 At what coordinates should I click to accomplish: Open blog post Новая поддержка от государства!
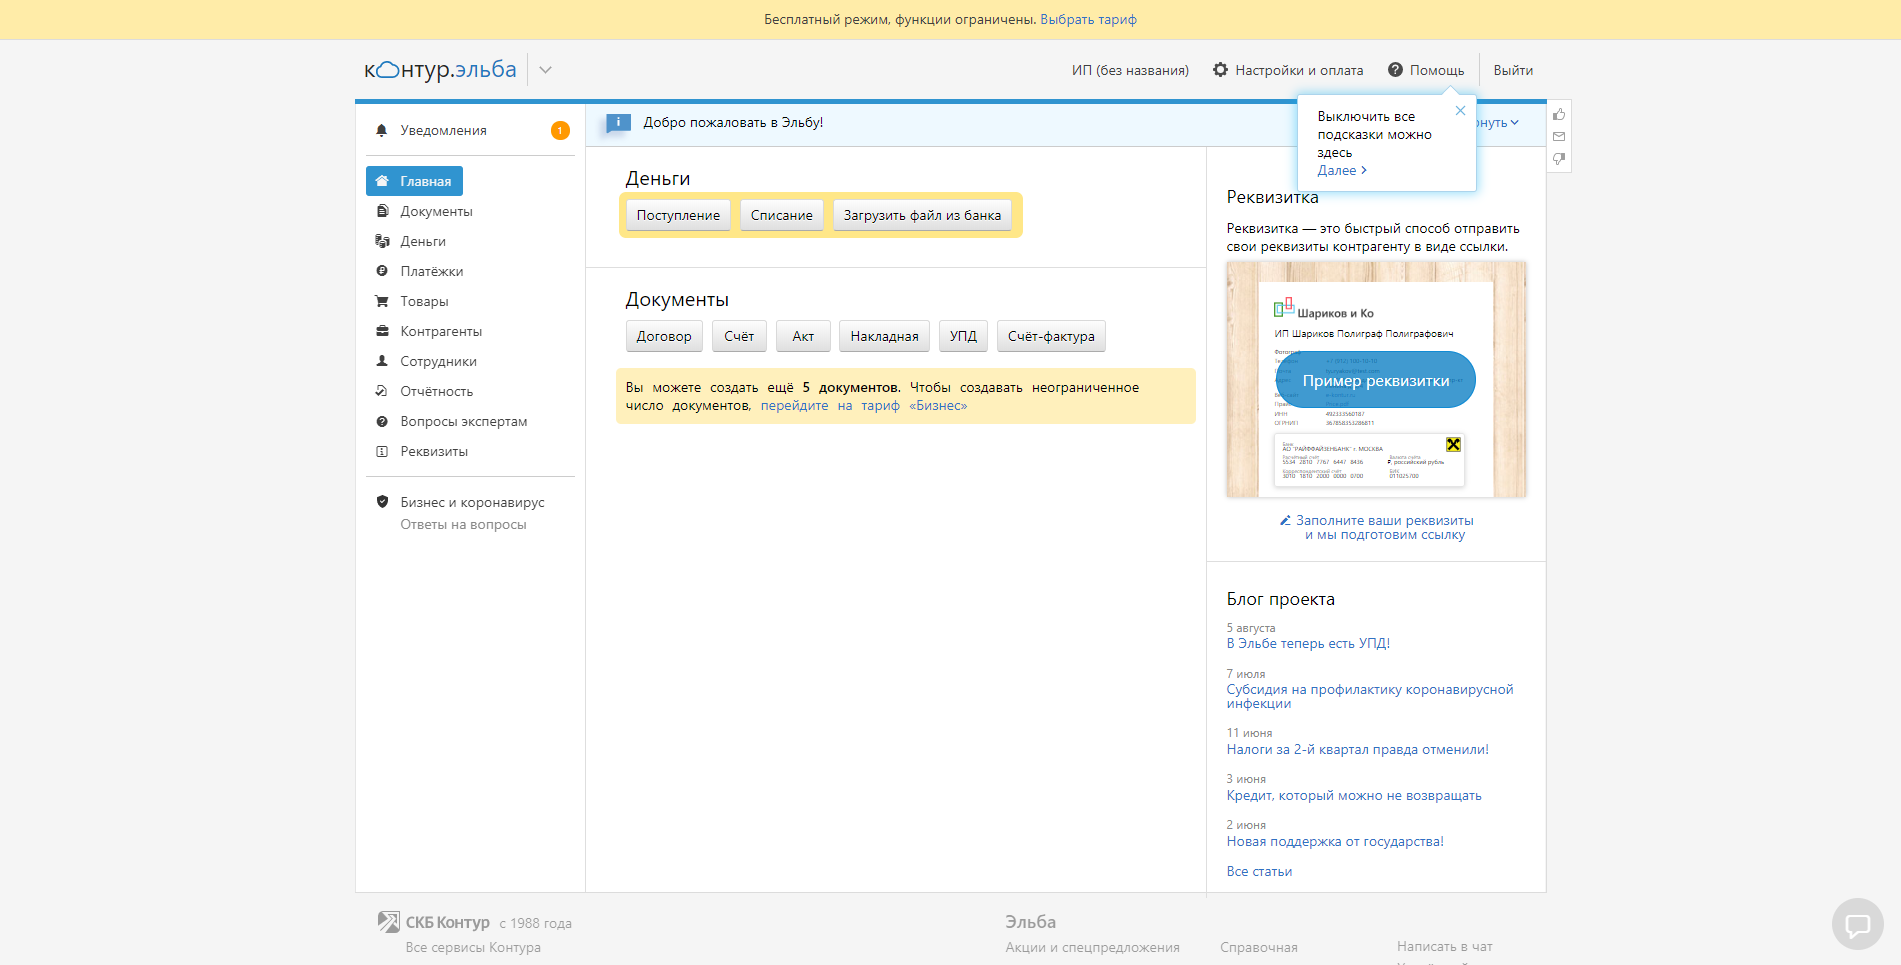[1335, 841]
